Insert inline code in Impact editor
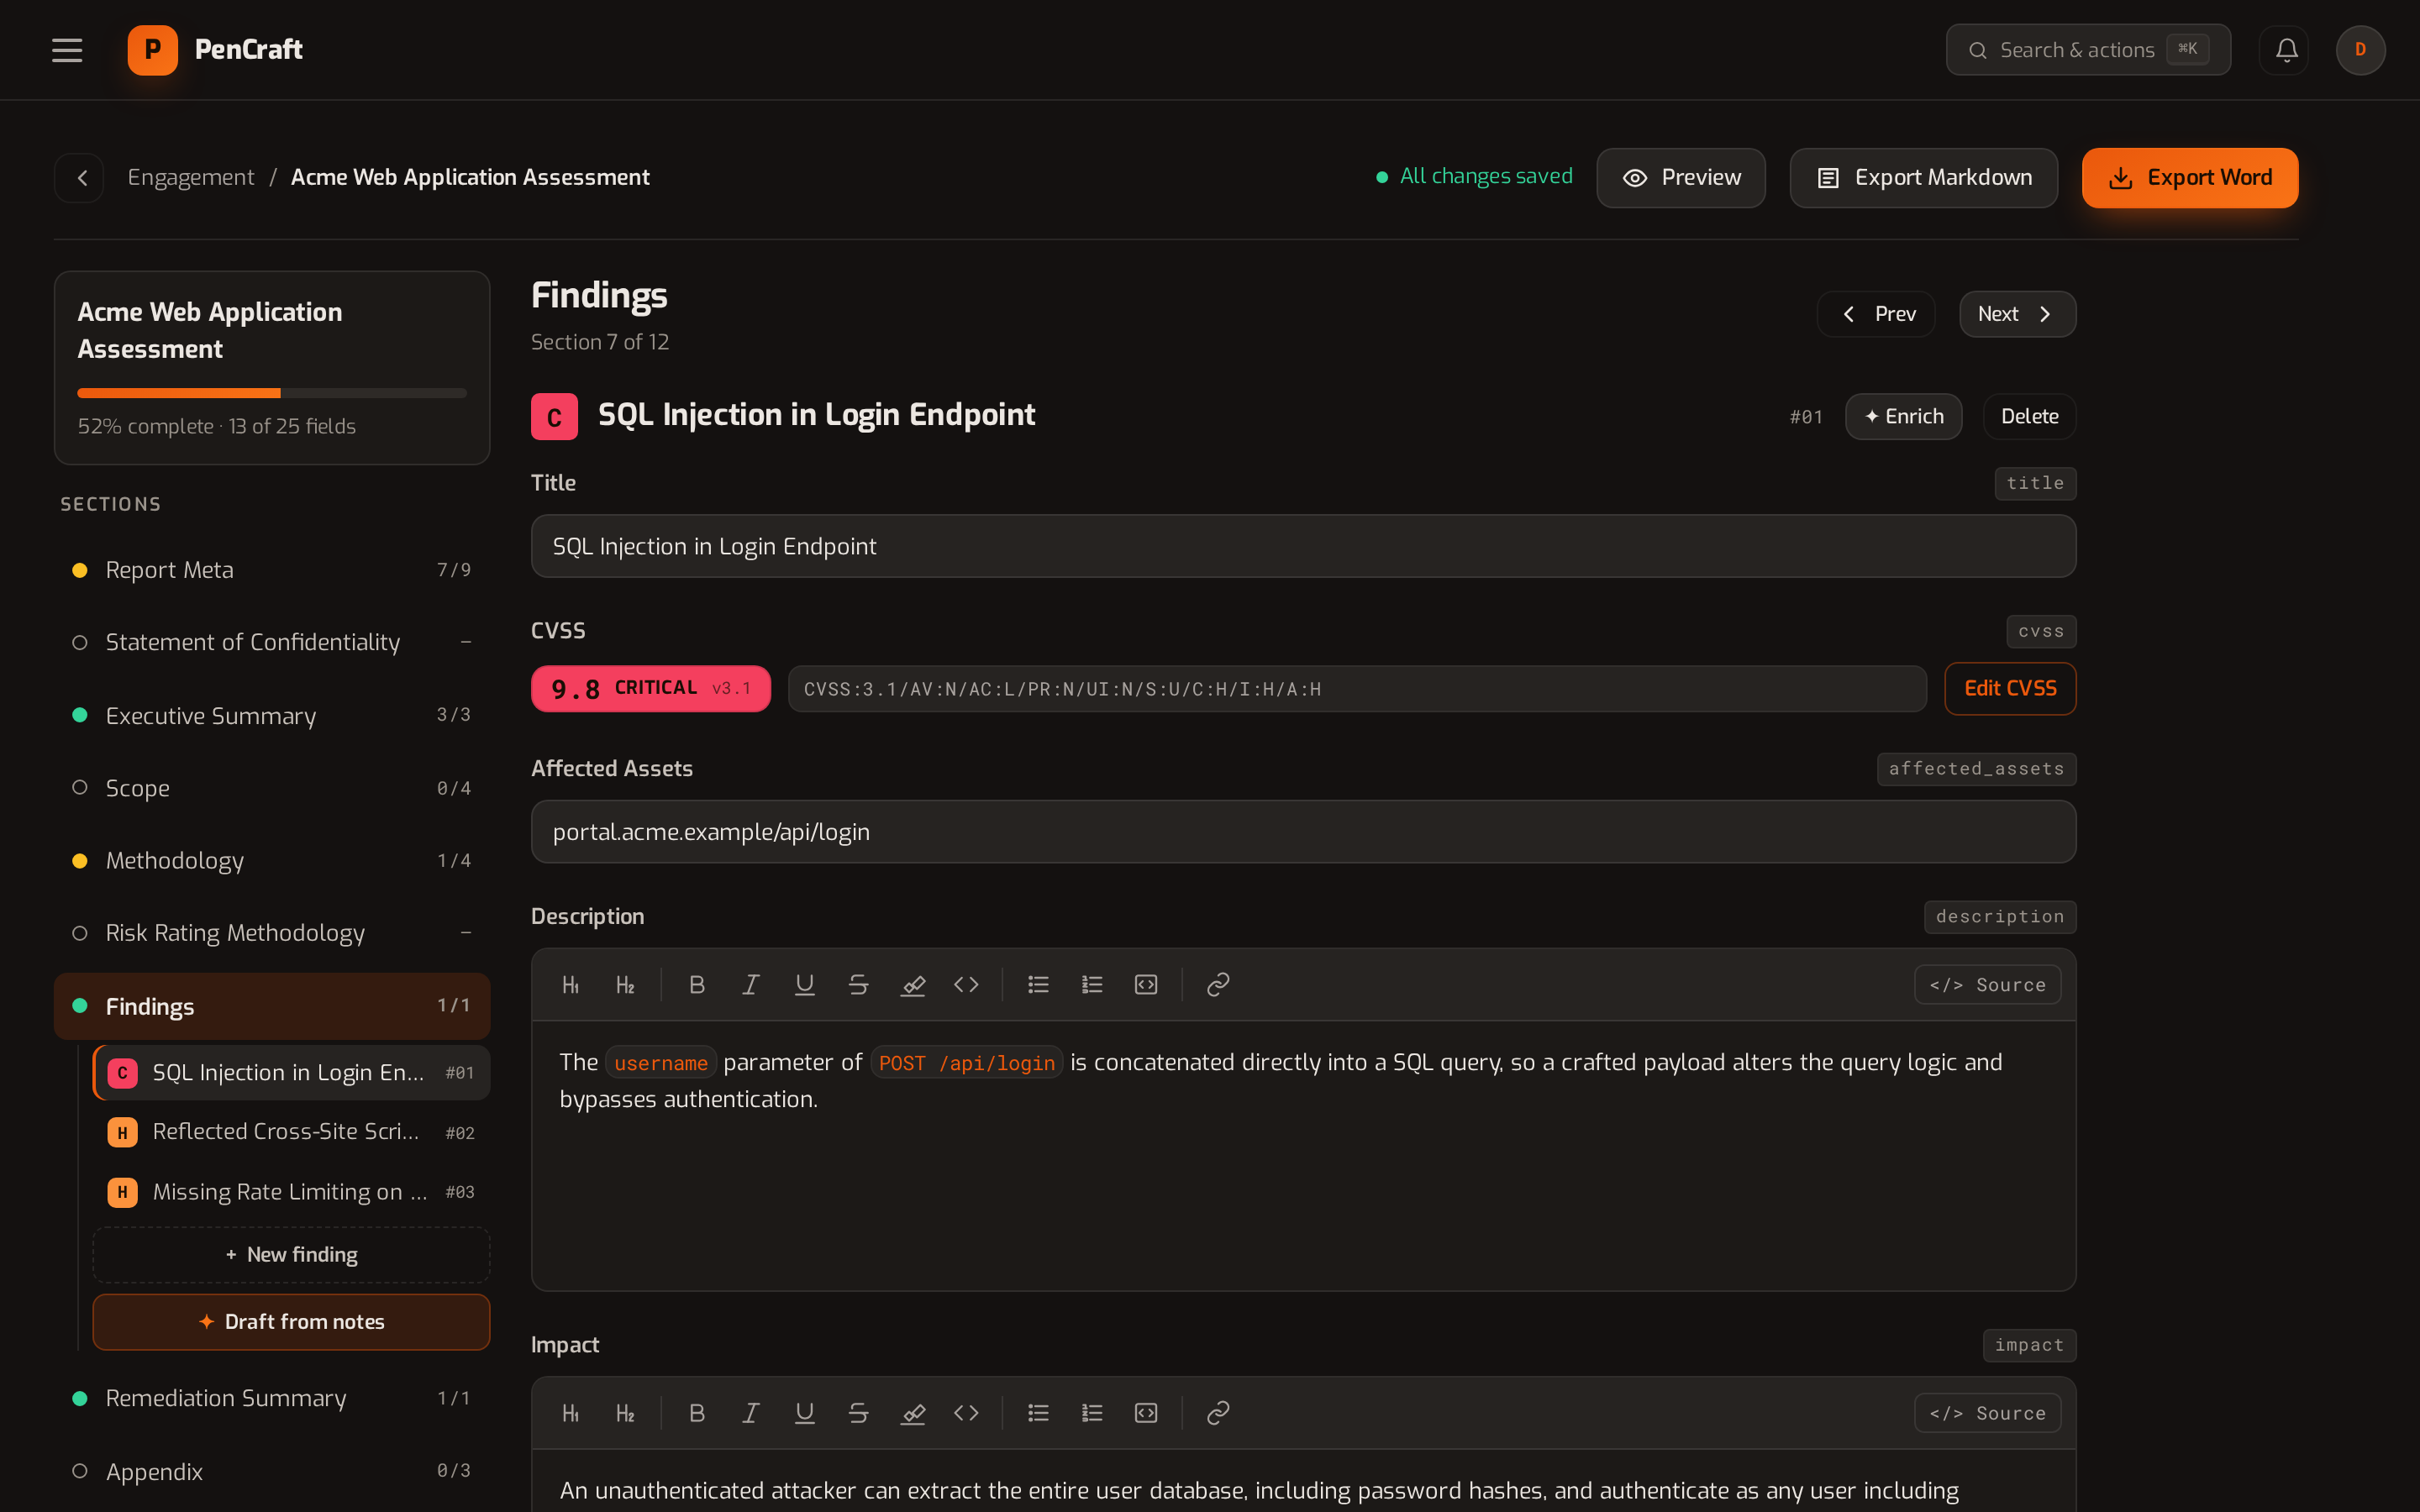Screen dimensions: 2420x1512 [x=966, y=1413]
